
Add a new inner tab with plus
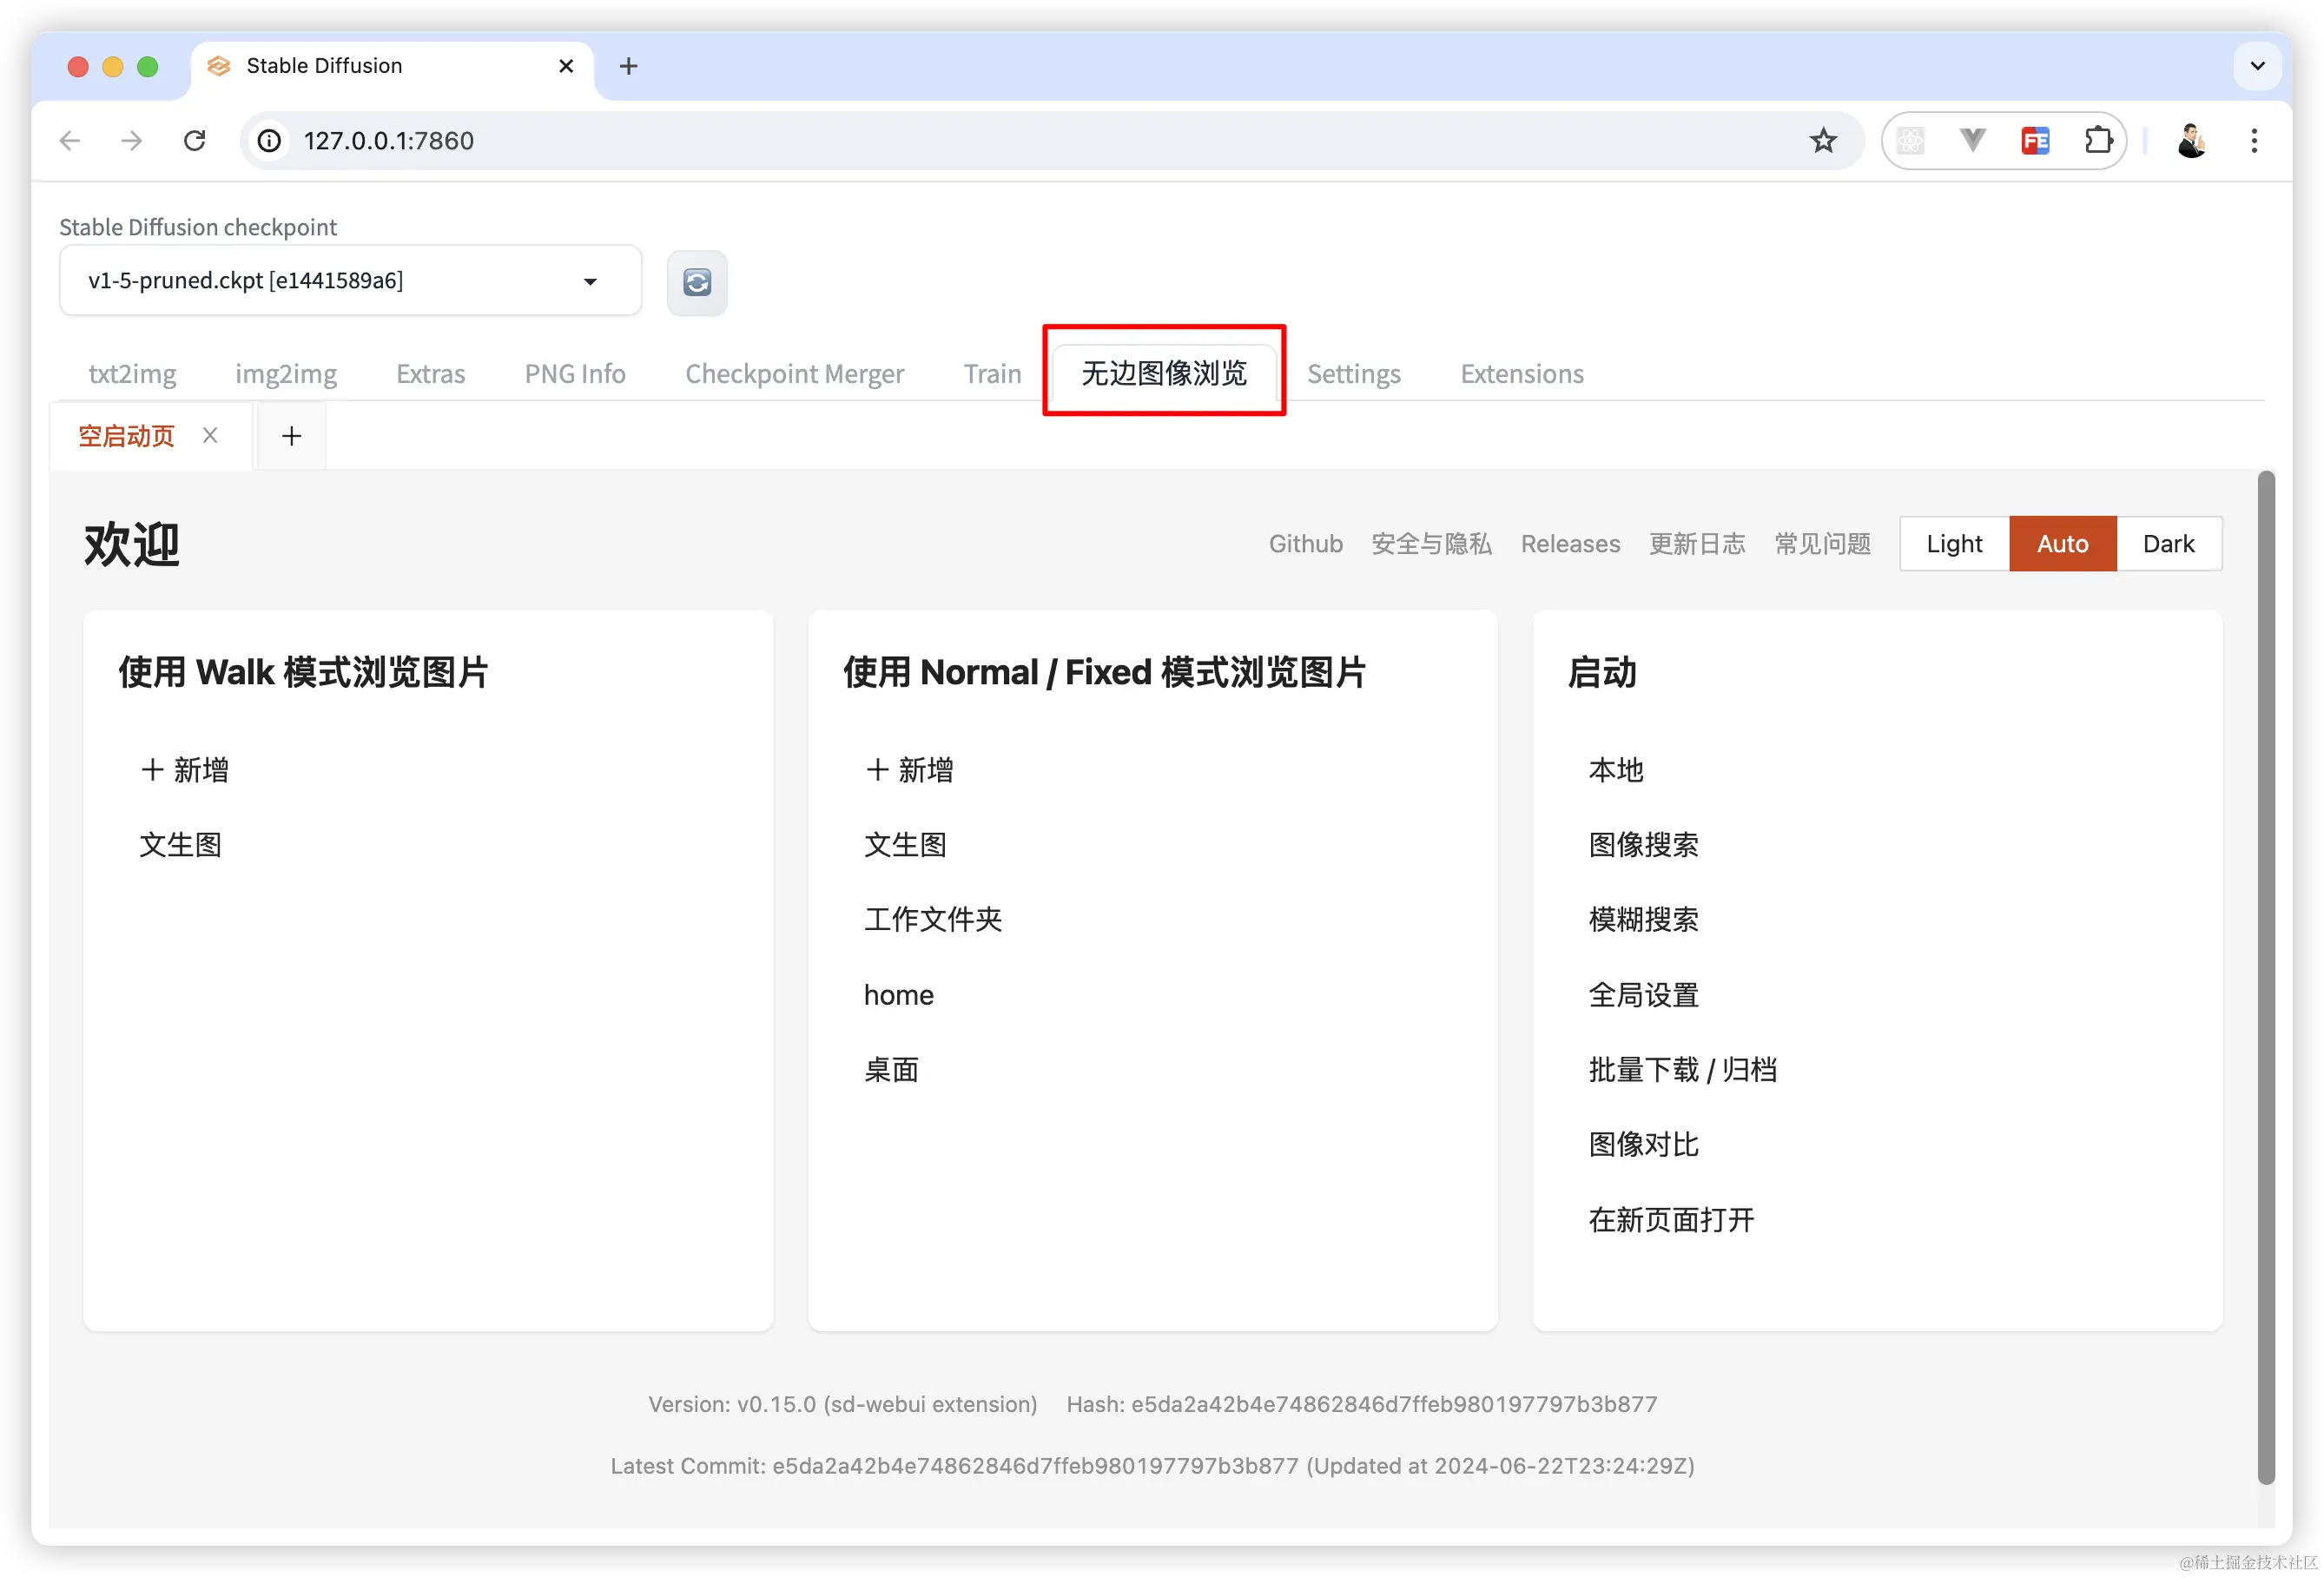[x=291, y=436]
